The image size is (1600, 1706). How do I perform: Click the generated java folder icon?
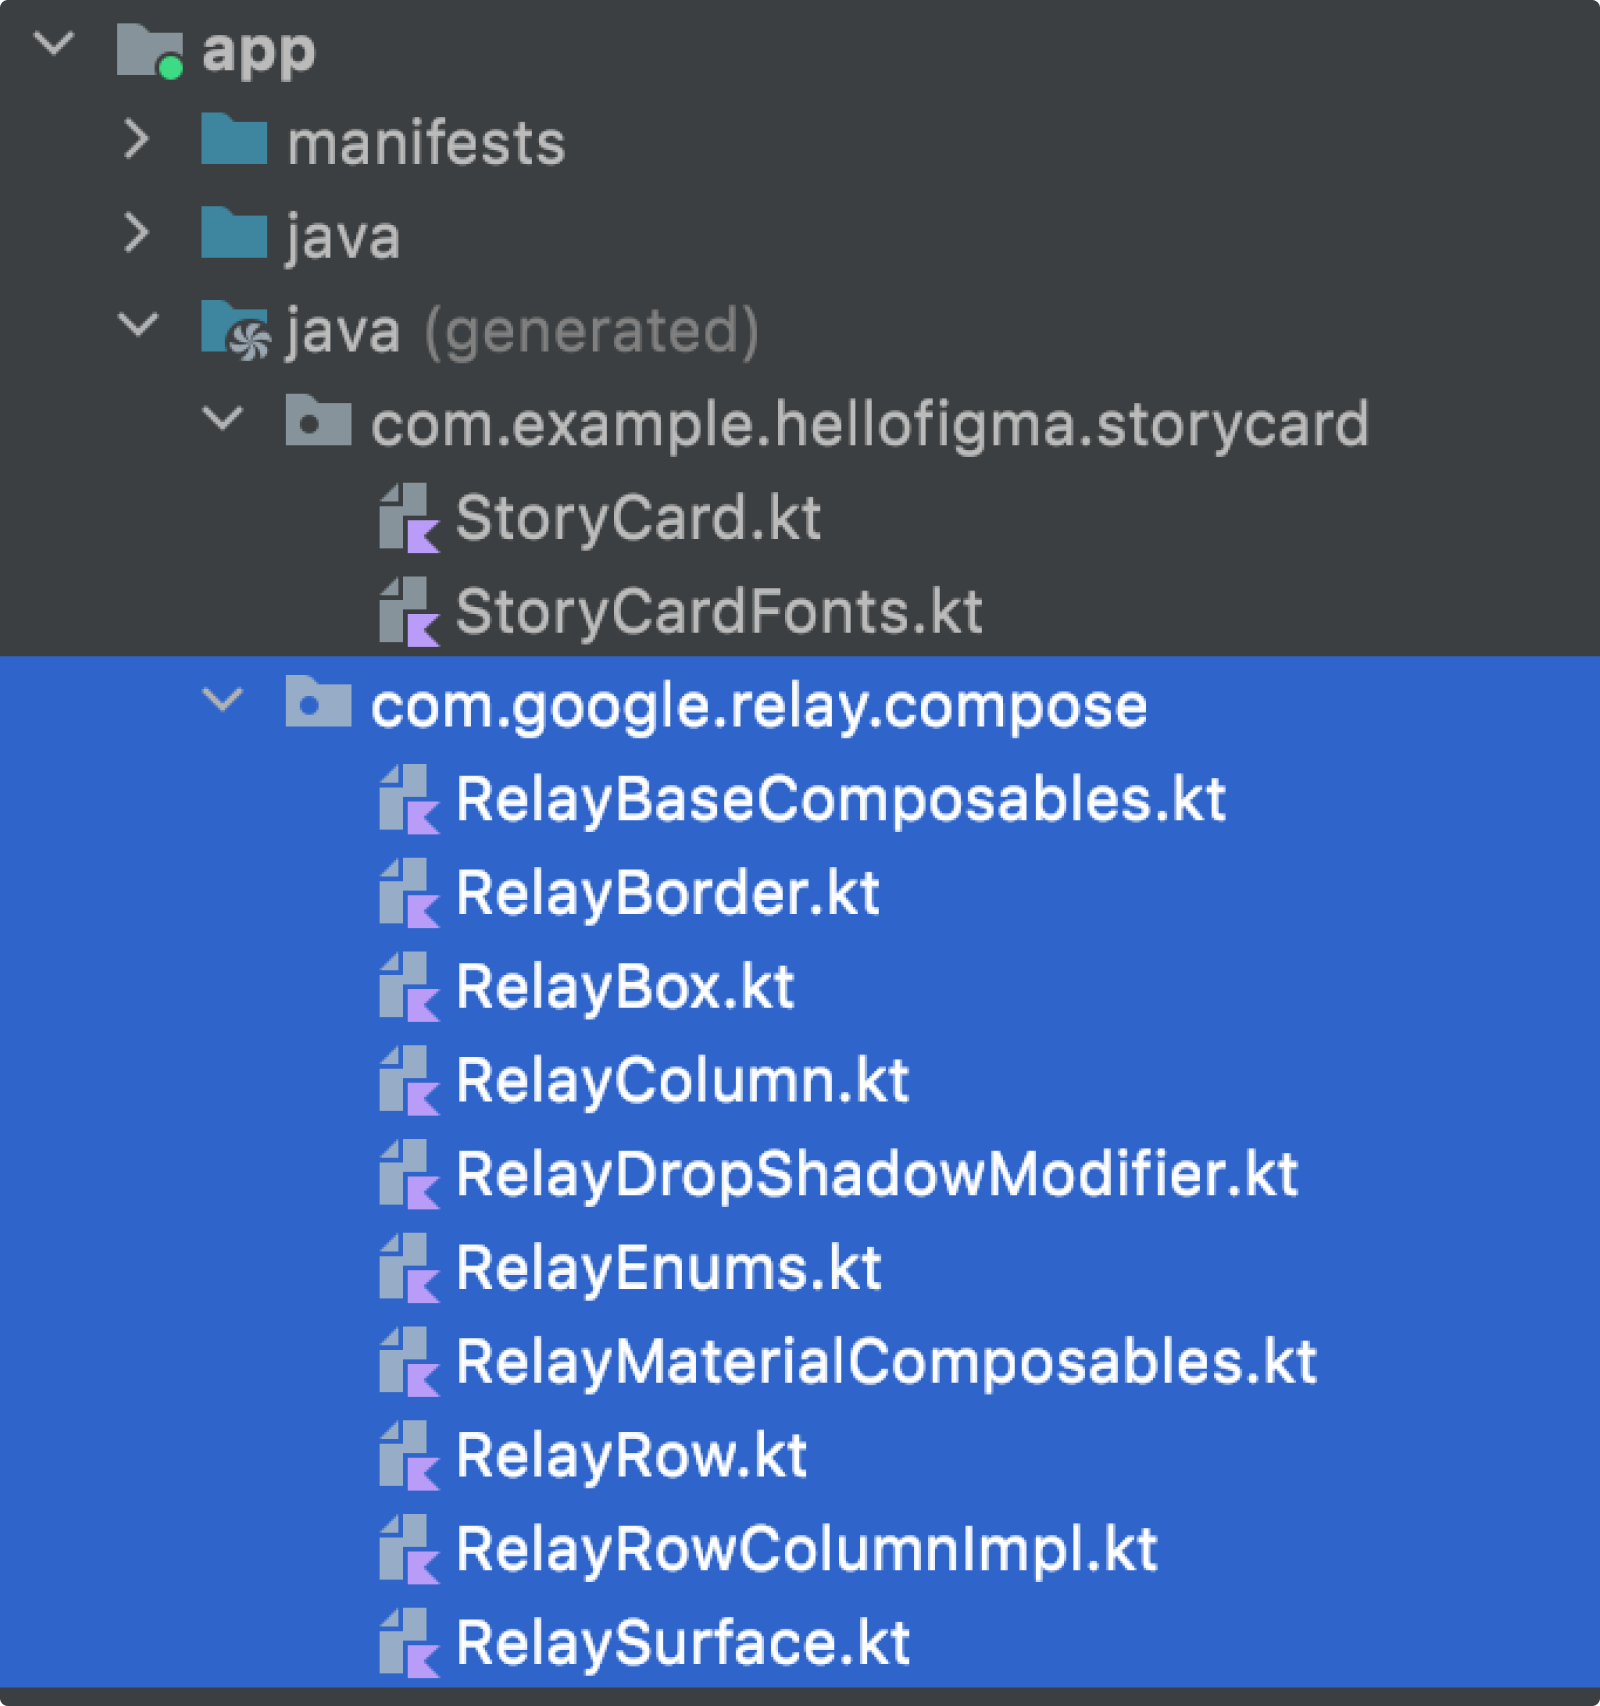coord(235,329)
